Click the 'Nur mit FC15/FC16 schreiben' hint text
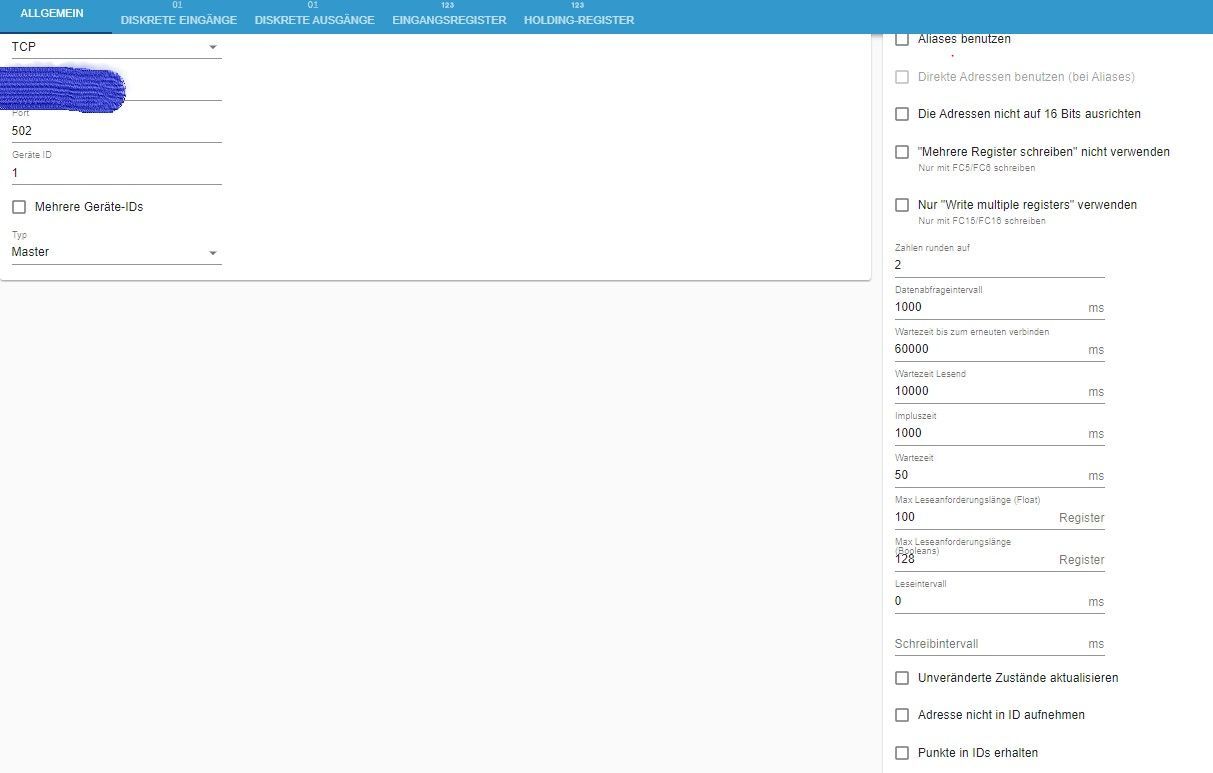Image resolution: width=1213 pixels, height=773 pixels. pos(982,221)
